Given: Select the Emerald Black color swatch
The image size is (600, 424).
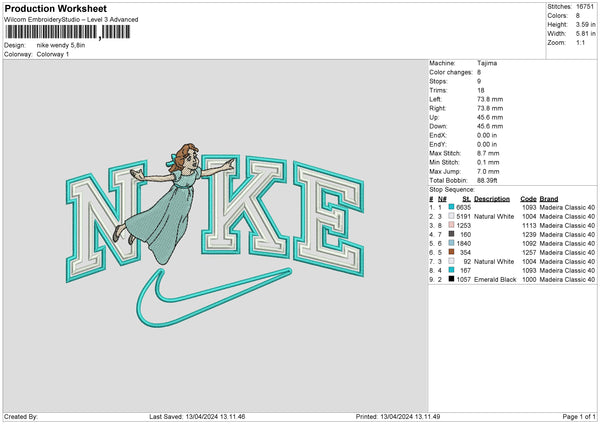Looking at the screenshot, I should tap(452, 278).
